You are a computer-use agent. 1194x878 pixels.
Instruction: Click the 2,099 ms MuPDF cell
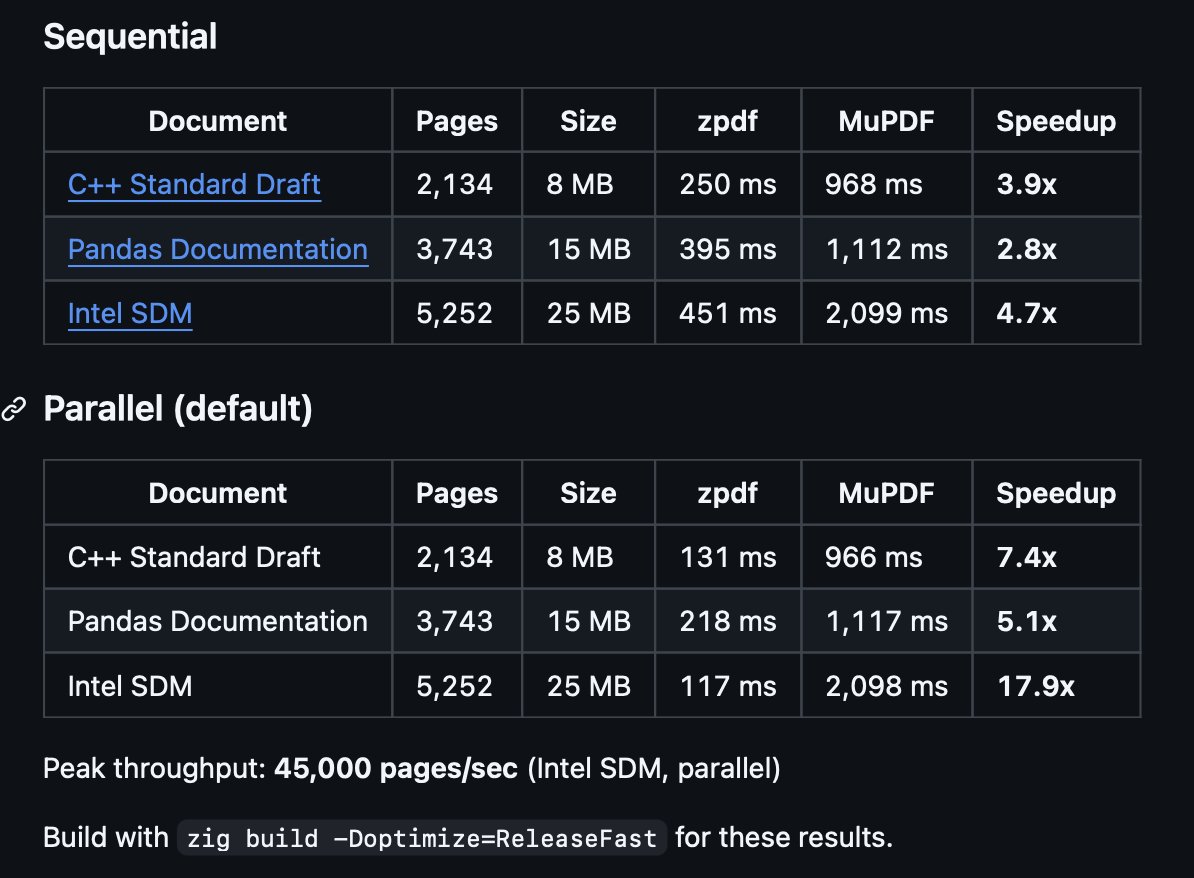pyautogui.click(x=886, y=314)
